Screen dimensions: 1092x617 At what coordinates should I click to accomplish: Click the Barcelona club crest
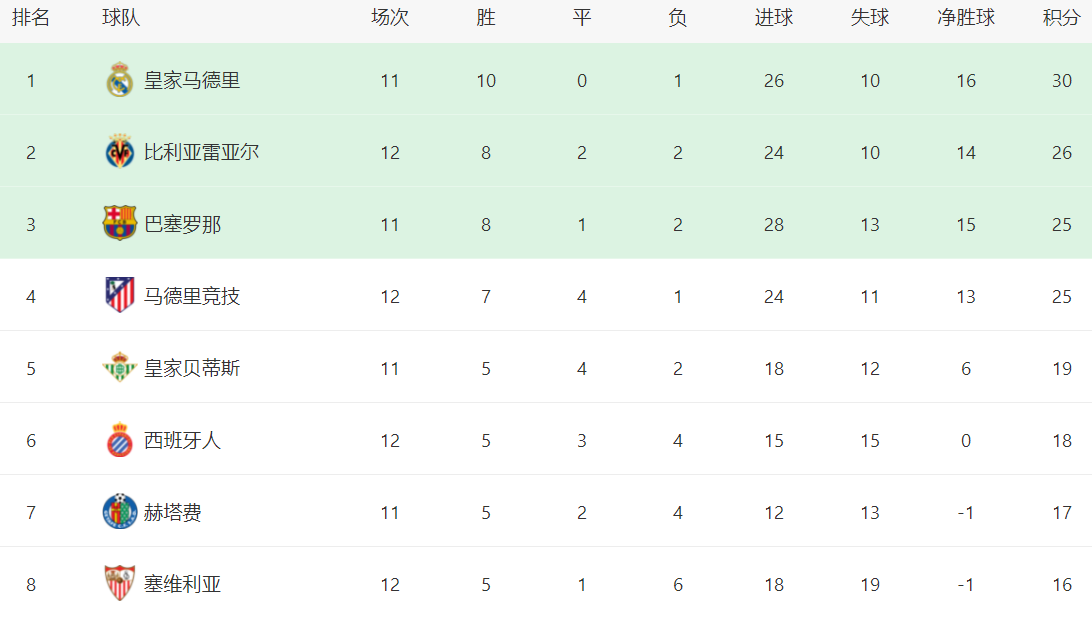pyautogui.click(x=120, y=224)
